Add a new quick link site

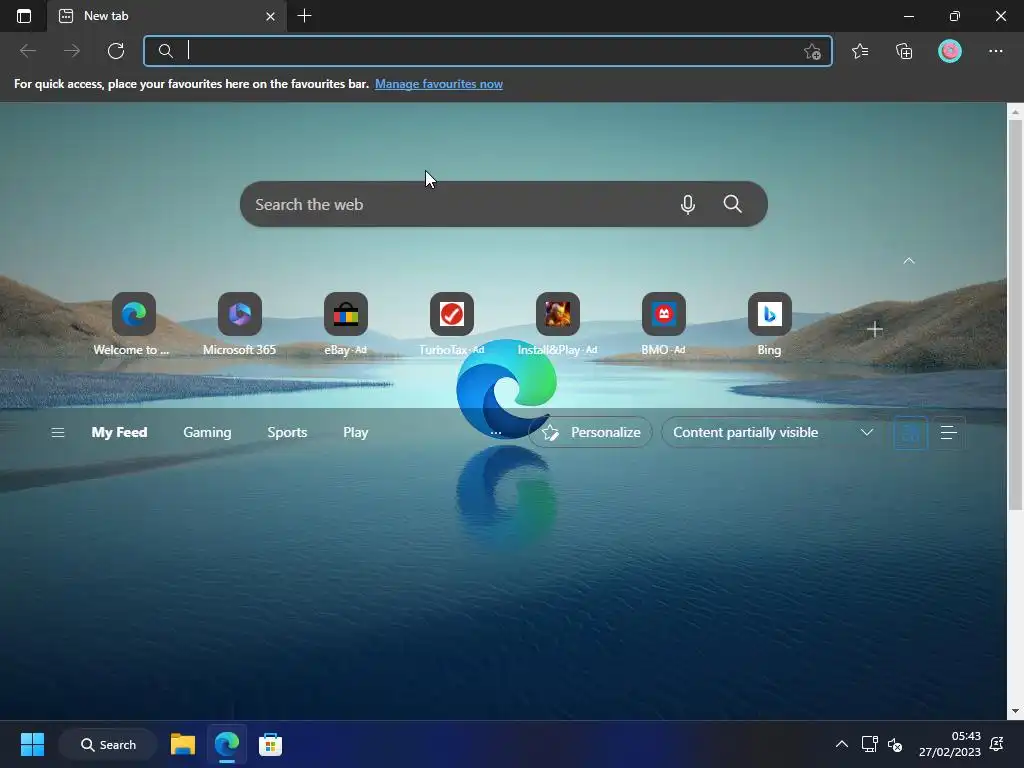pyautogui.click(x=874, y=330)
